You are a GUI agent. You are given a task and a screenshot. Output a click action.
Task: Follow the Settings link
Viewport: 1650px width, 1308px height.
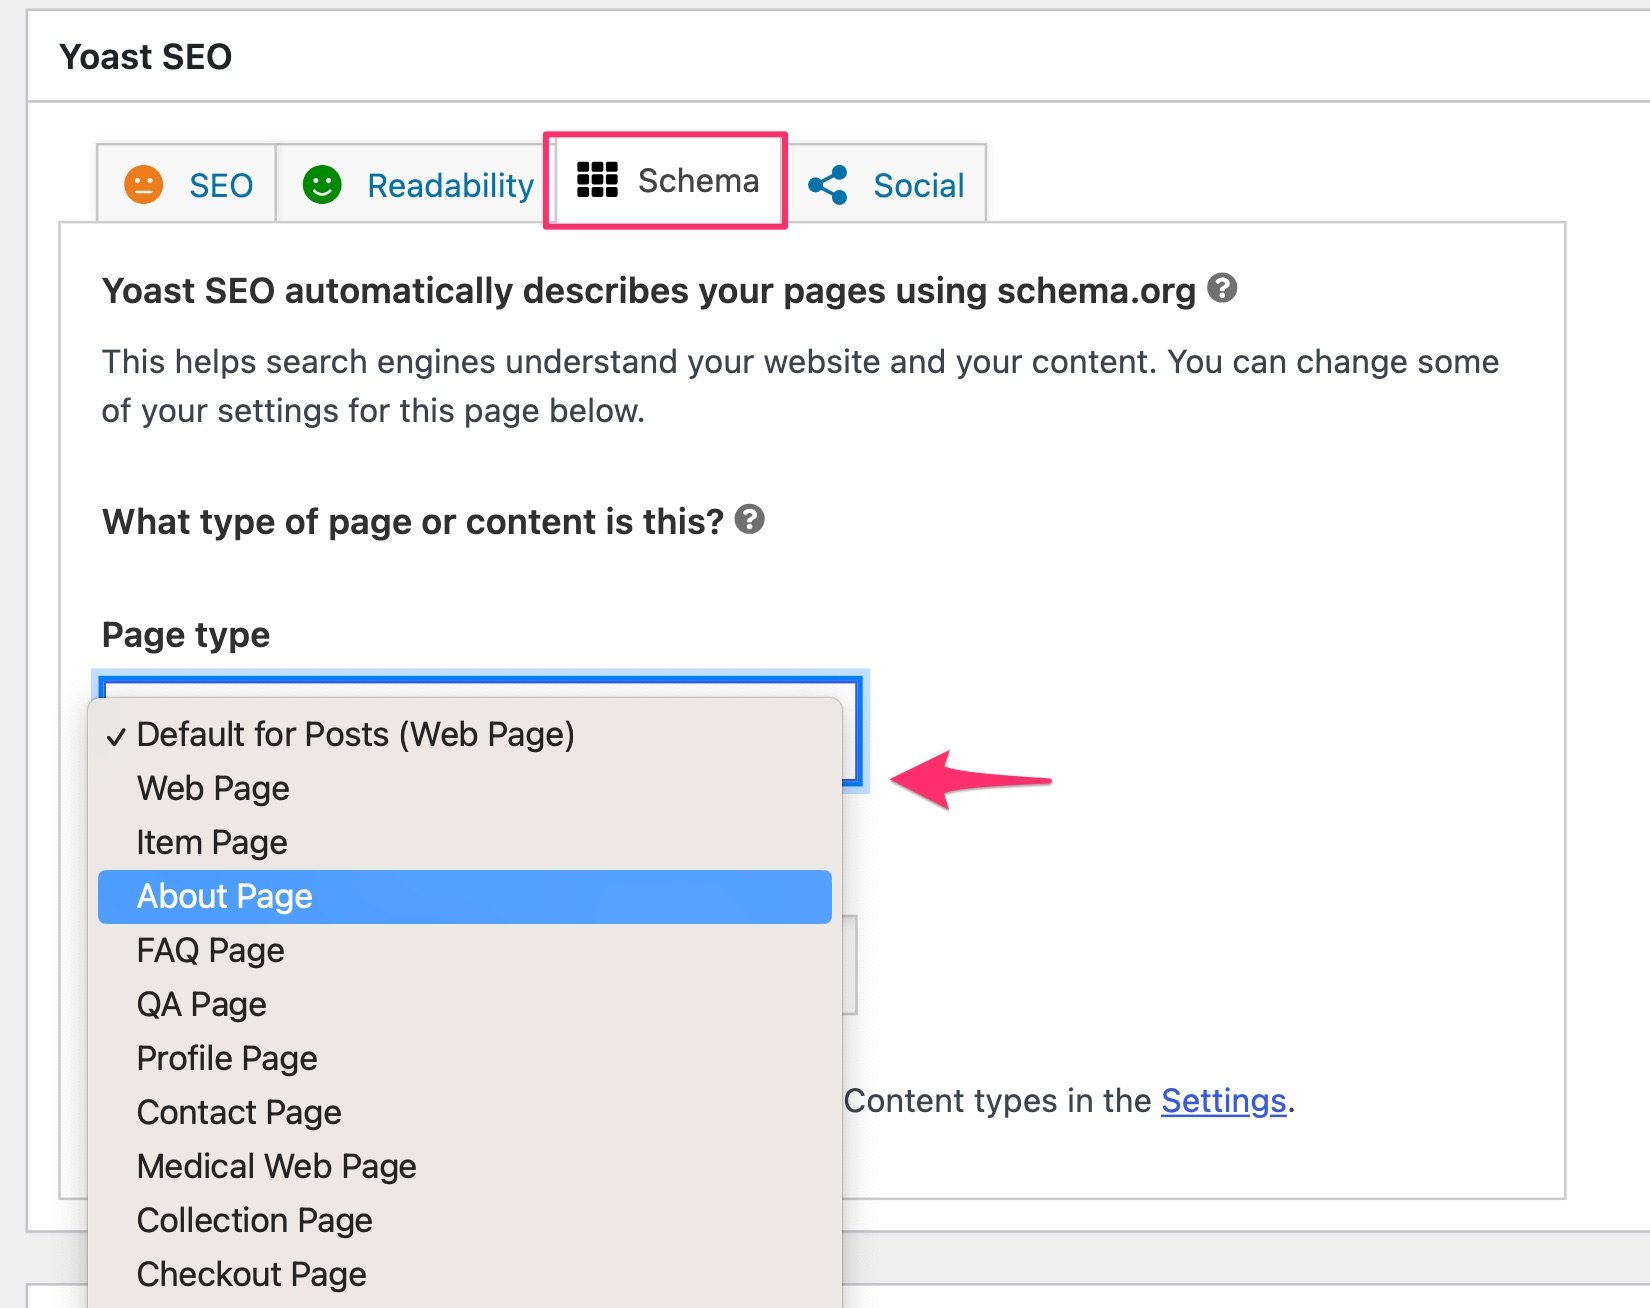(x=1223, y=1101)
